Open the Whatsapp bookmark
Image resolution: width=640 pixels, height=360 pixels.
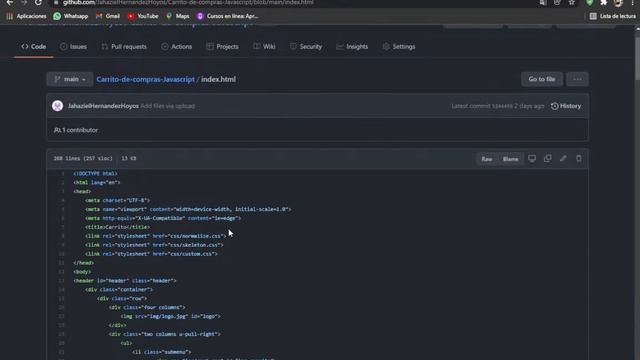pos(71,16)
